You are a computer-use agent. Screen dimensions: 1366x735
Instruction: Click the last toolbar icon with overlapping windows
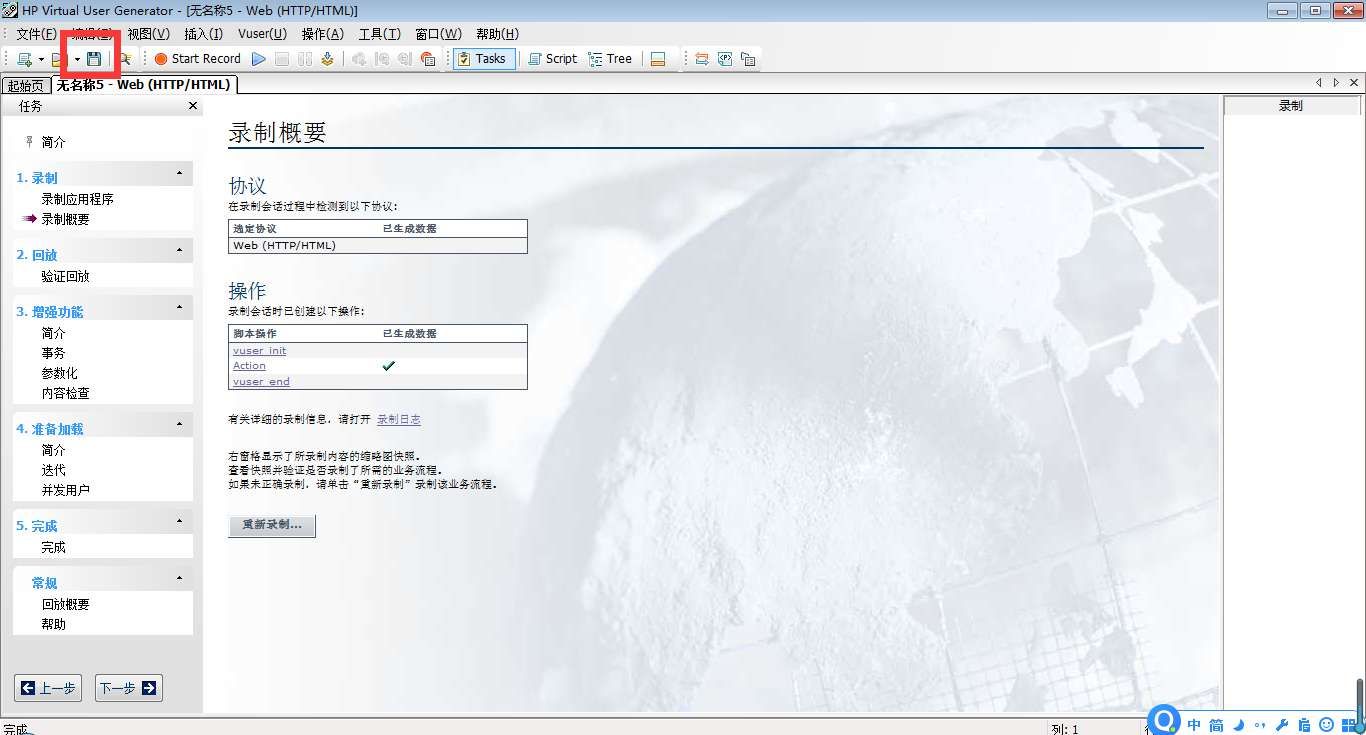tap(748, 59)
